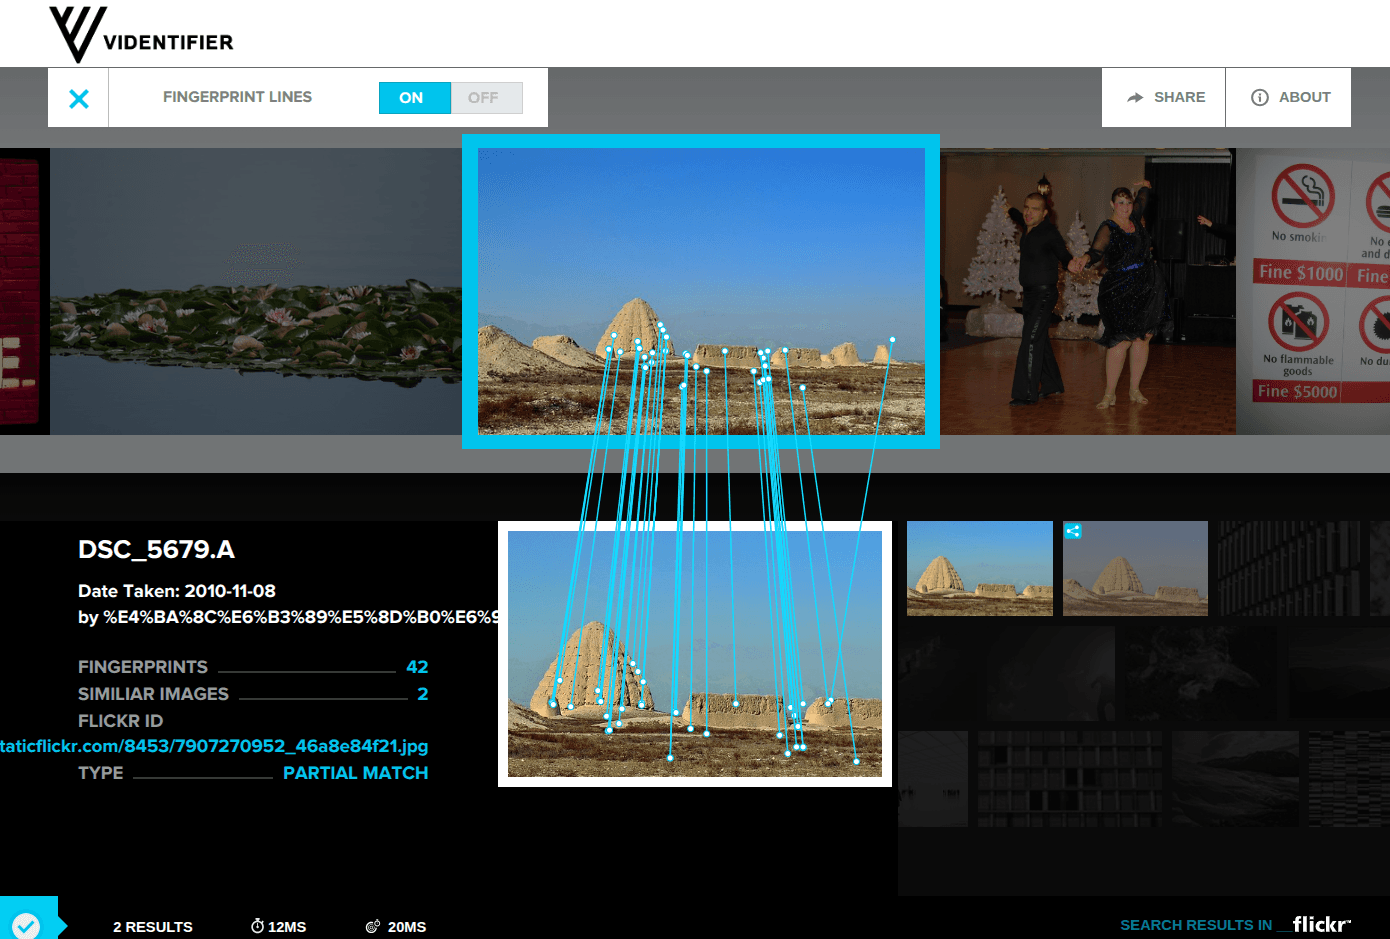Click the circled info icon next to ABOUT
This screenshot has height=939, width=1390.
(x=1258, y=96)
